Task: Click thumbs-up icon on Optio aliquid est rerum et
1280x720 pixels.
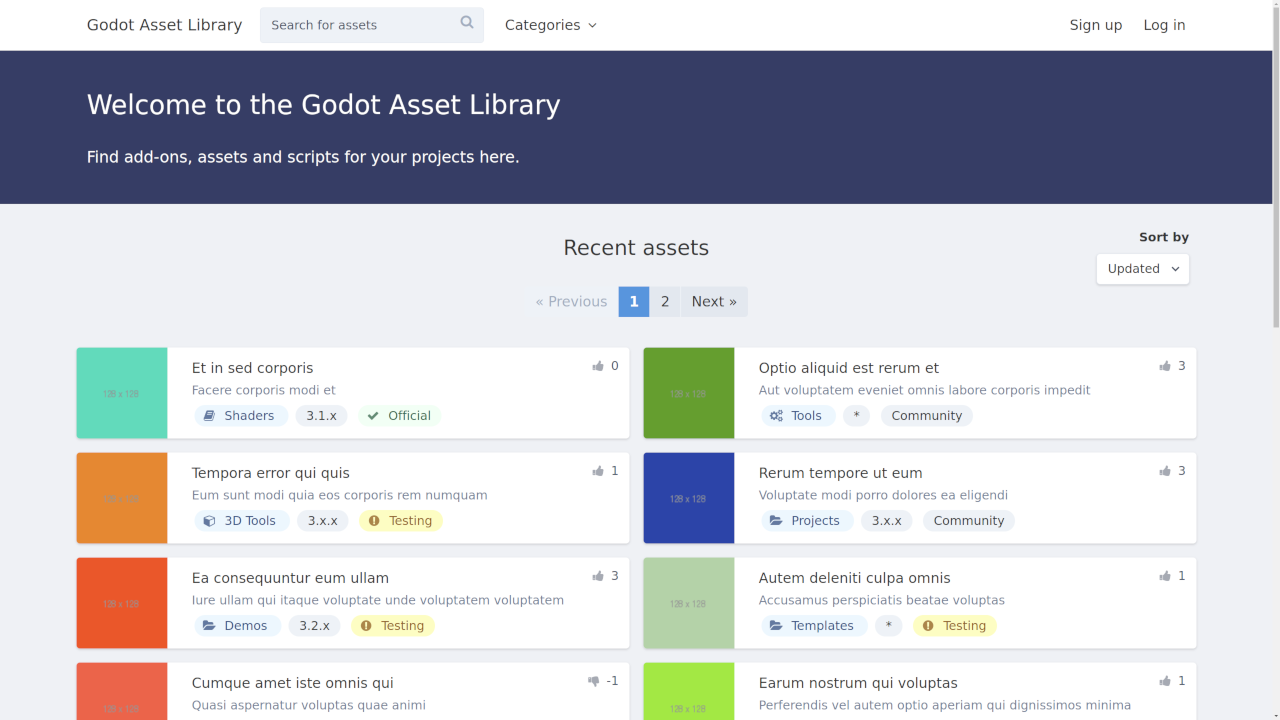Action: [x=1165, y=366]
